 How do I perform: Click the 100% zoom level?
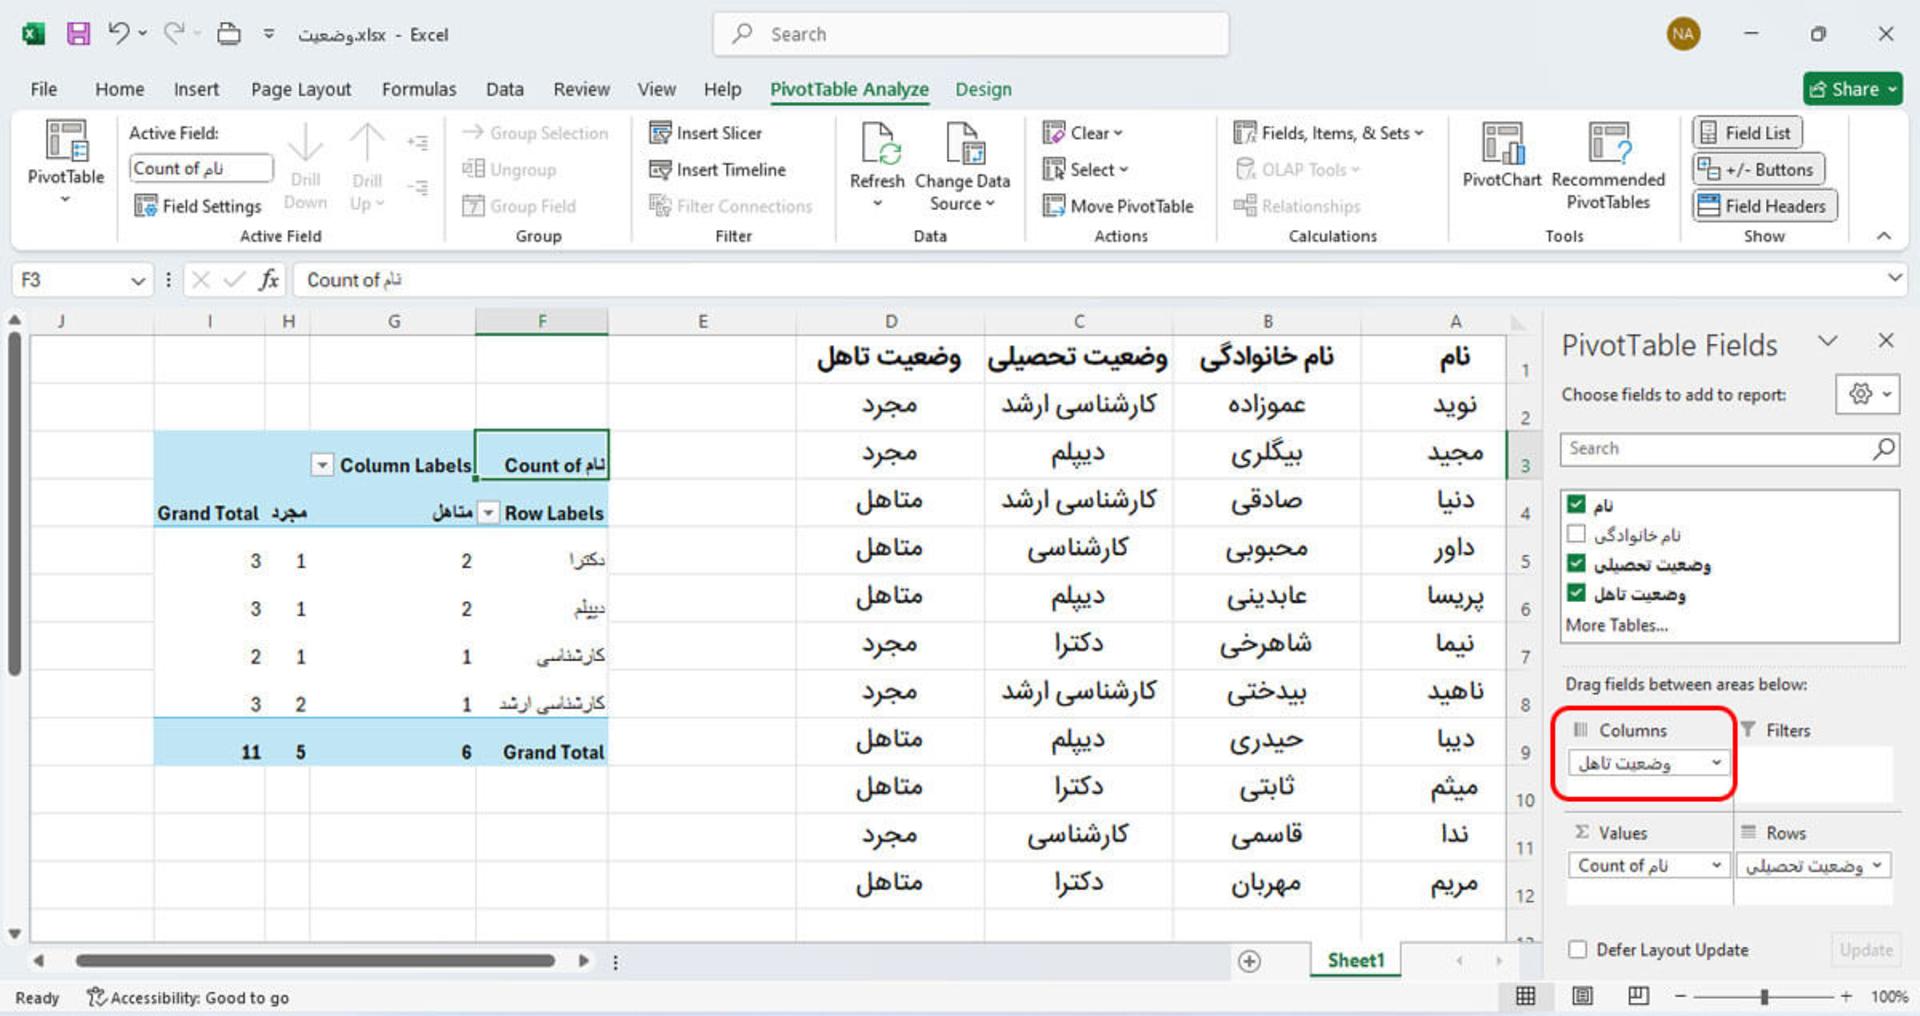[1889, 997]
